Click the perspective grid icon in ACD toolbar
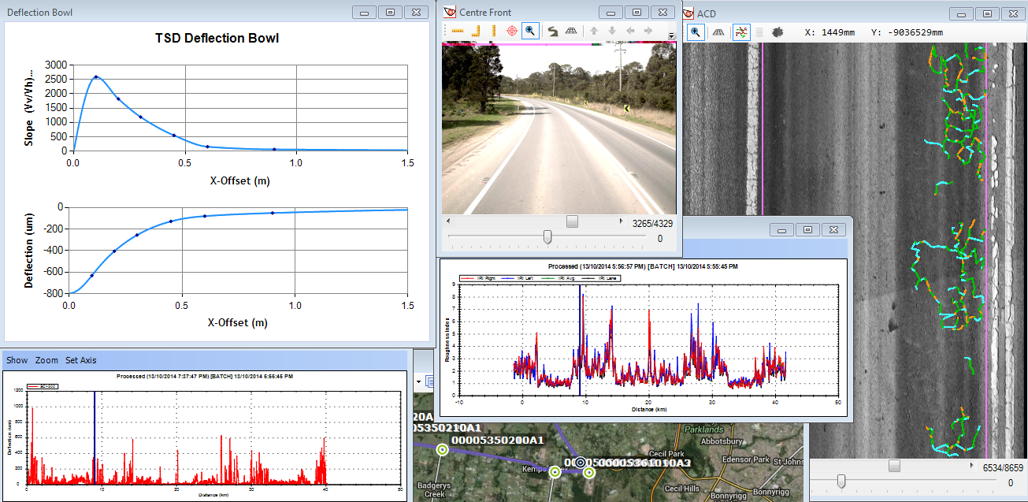This screenshot has height=502, width=1028. click(x=717, y=32)
